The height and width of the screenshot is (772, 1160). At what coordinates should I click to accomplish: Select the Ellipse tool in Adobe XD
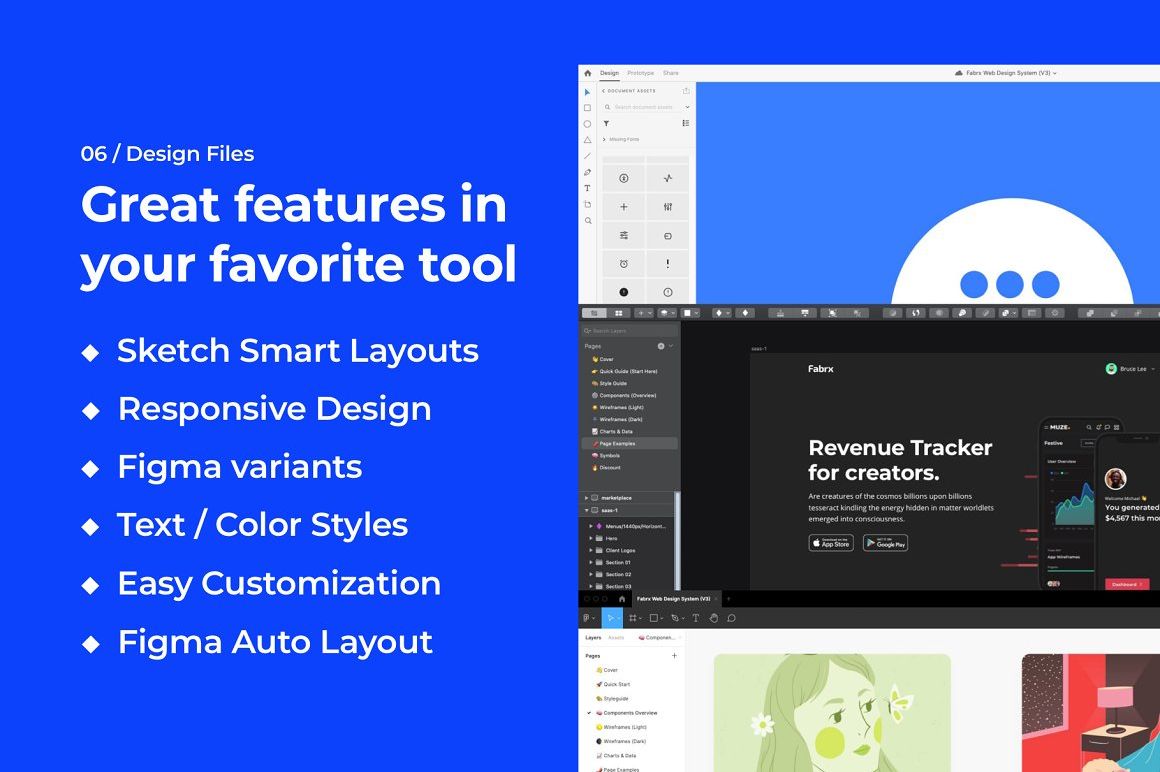click(x=588, y=124)
